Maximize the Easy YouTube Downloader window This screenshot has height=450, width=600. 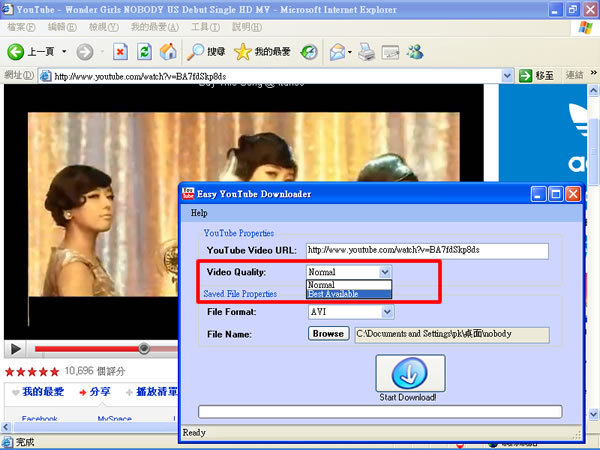point(555,194)
